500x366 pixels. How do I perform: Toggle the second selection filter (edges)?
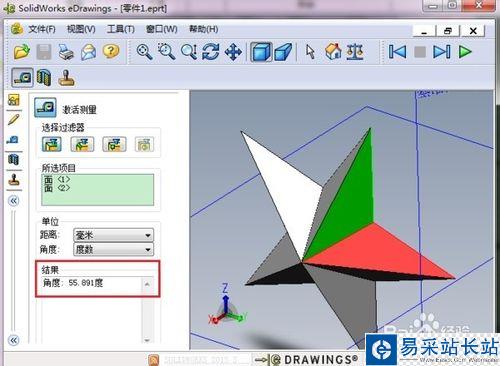[x=82, y=144]
